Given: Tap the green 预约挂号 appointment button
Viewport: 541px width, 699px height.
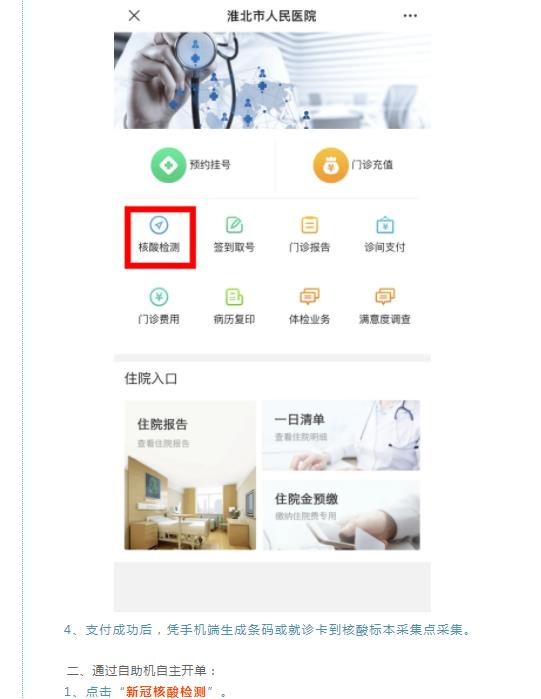Looking at the screenshot, I should click(x=191, y=165).
